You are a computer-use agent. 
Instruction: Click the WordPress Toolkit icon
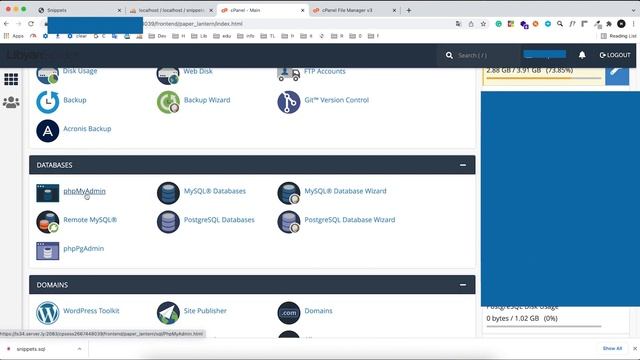pos(47,313)
